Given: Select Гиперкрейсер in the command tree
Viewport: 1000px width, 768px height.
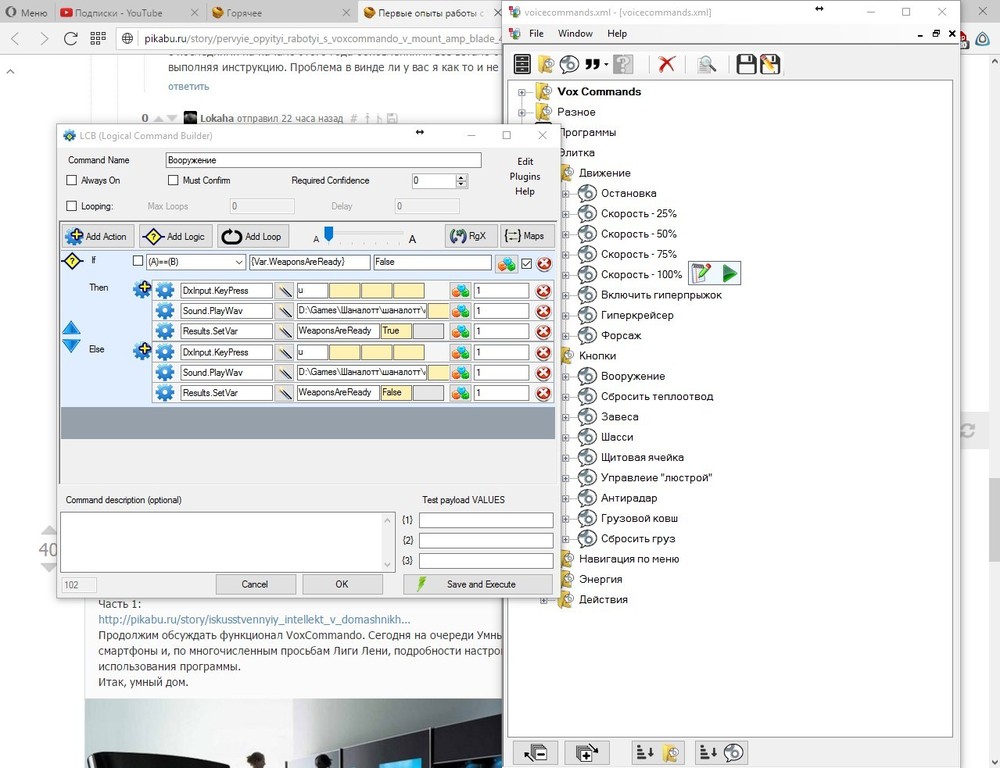Looking at the screenshot, I should tap(636, 315).
